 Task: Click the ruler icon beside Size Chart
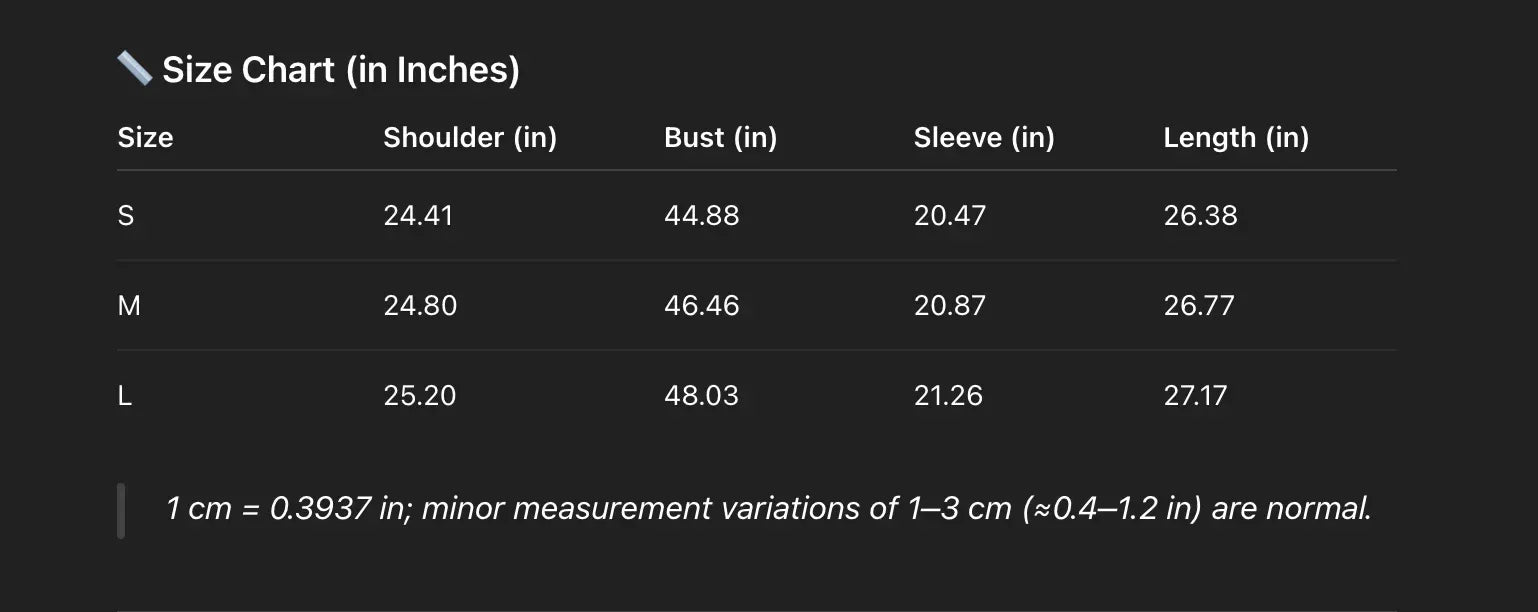click(134, 69)
